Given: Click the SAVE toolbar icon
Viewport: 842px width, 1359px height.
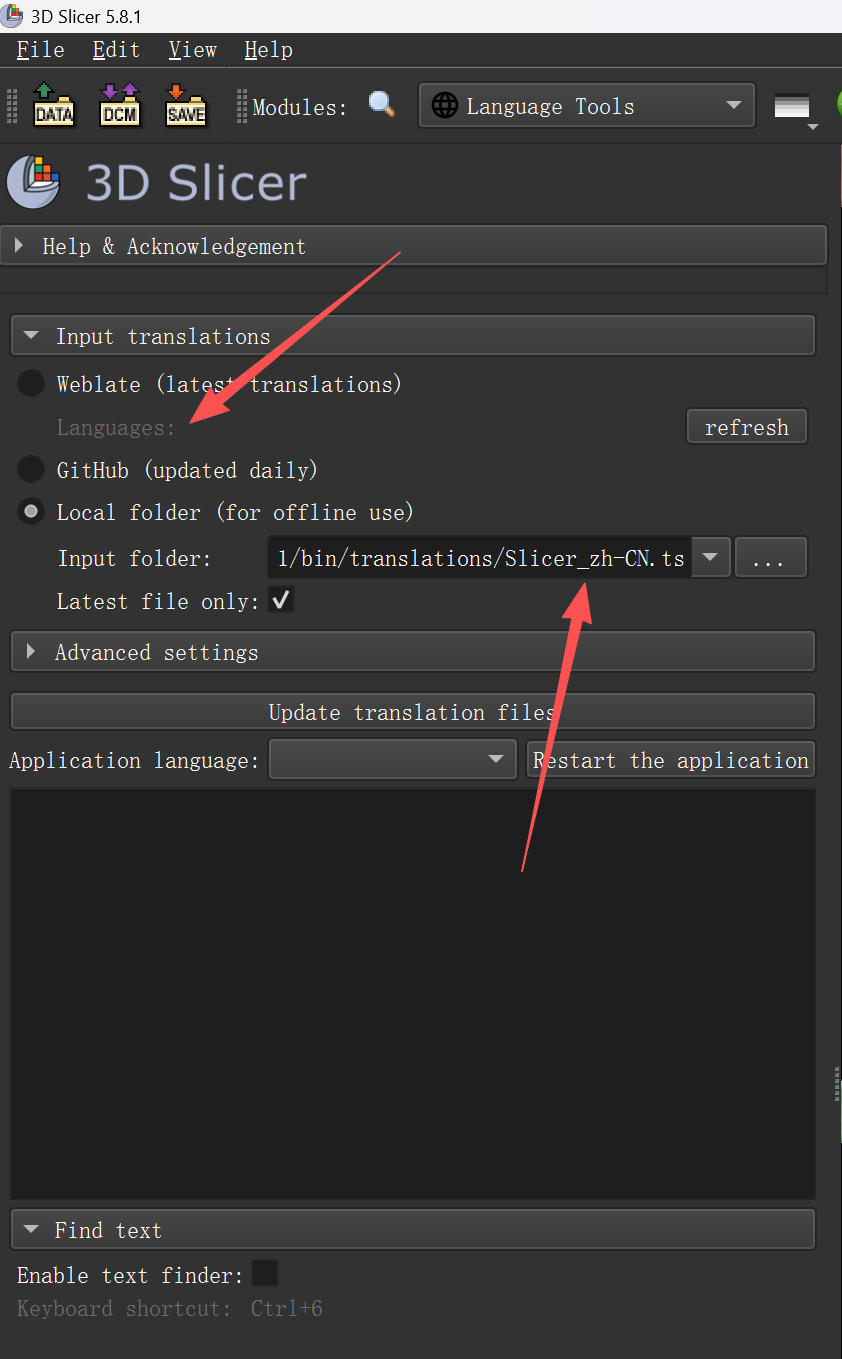Looking at the screenshot, I should click(x=186, y=105).
